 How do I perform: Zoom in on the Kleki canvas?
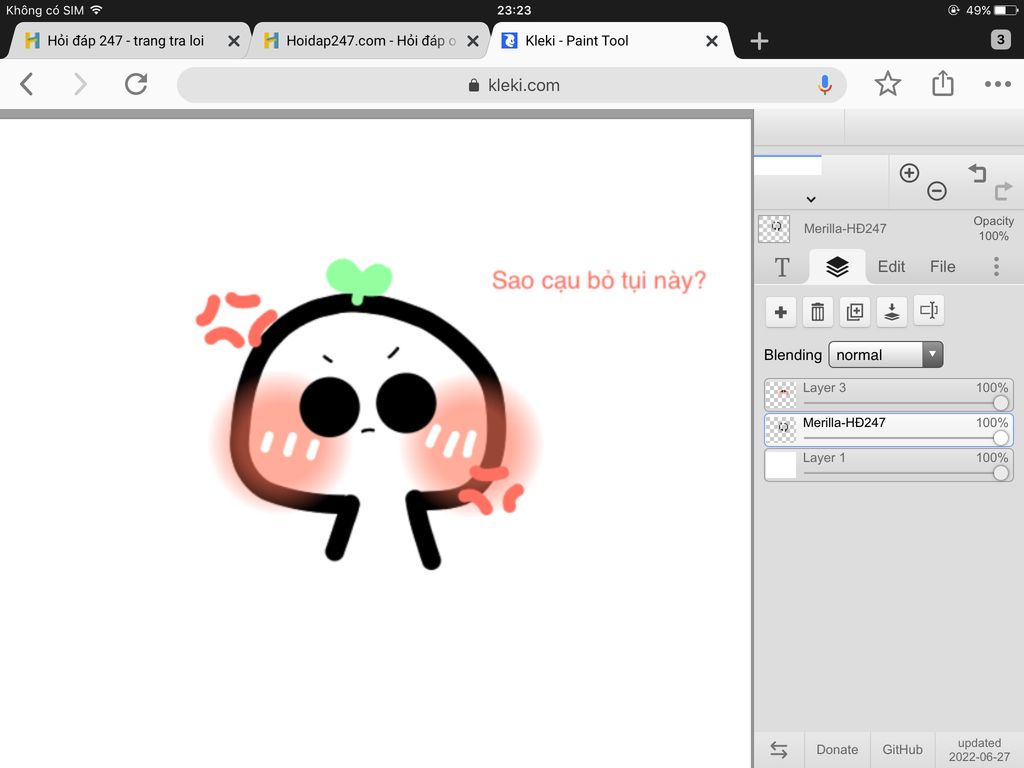pyautogui.click(x=909, y=173)
